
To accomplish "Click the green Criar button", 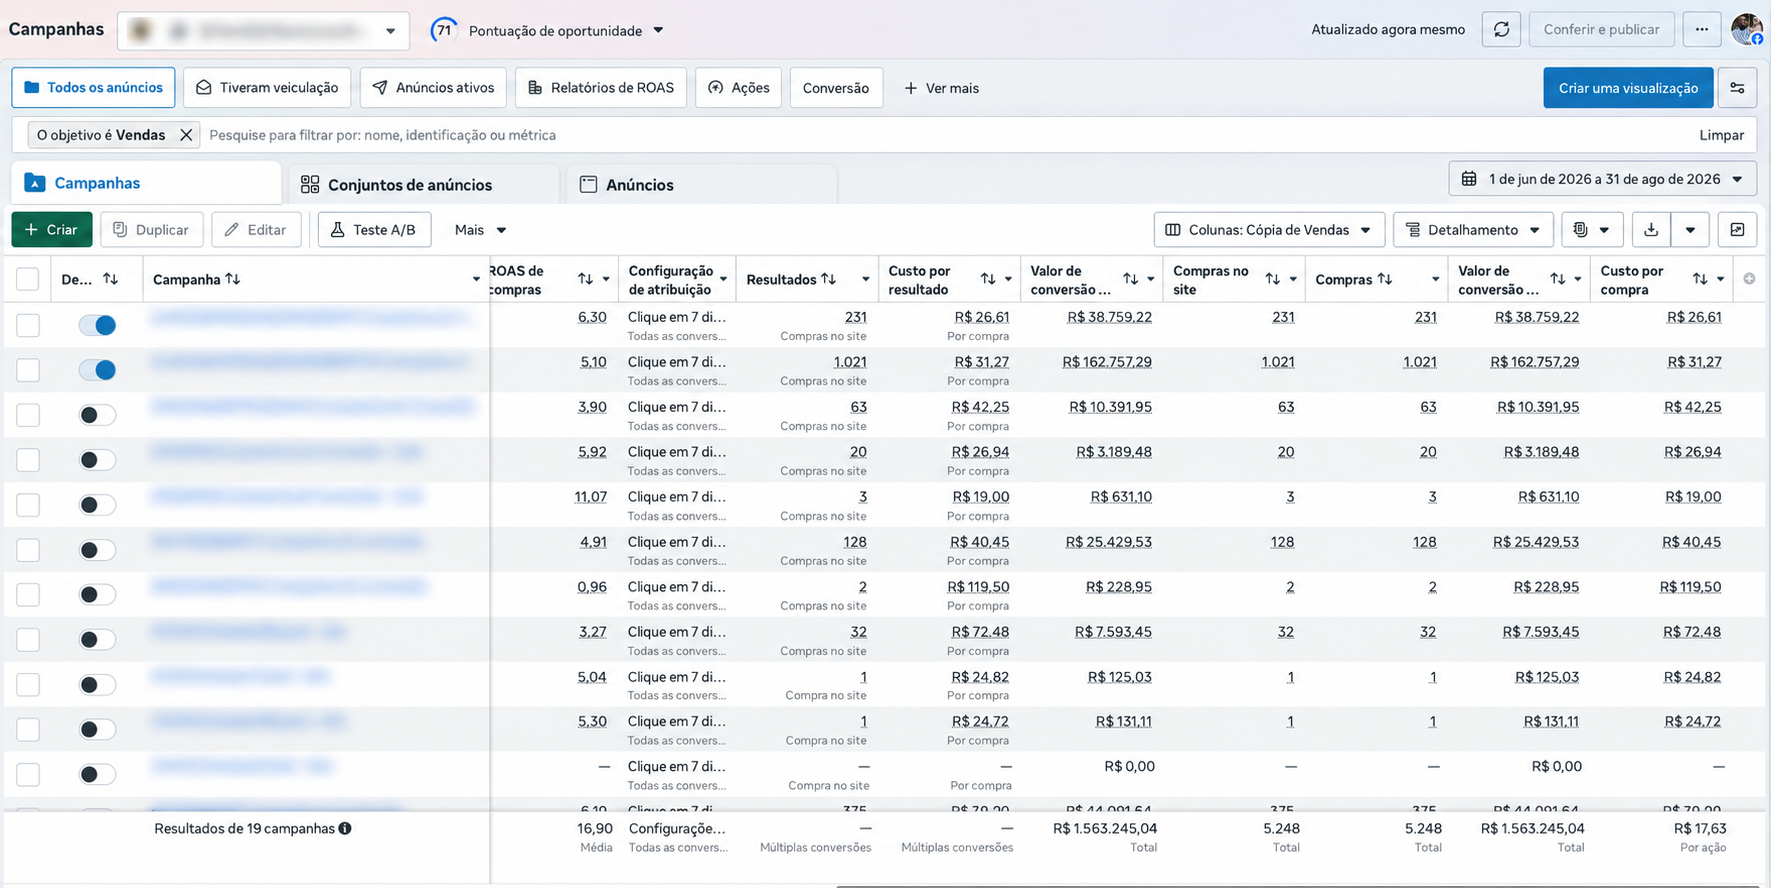I will point(52,230).
